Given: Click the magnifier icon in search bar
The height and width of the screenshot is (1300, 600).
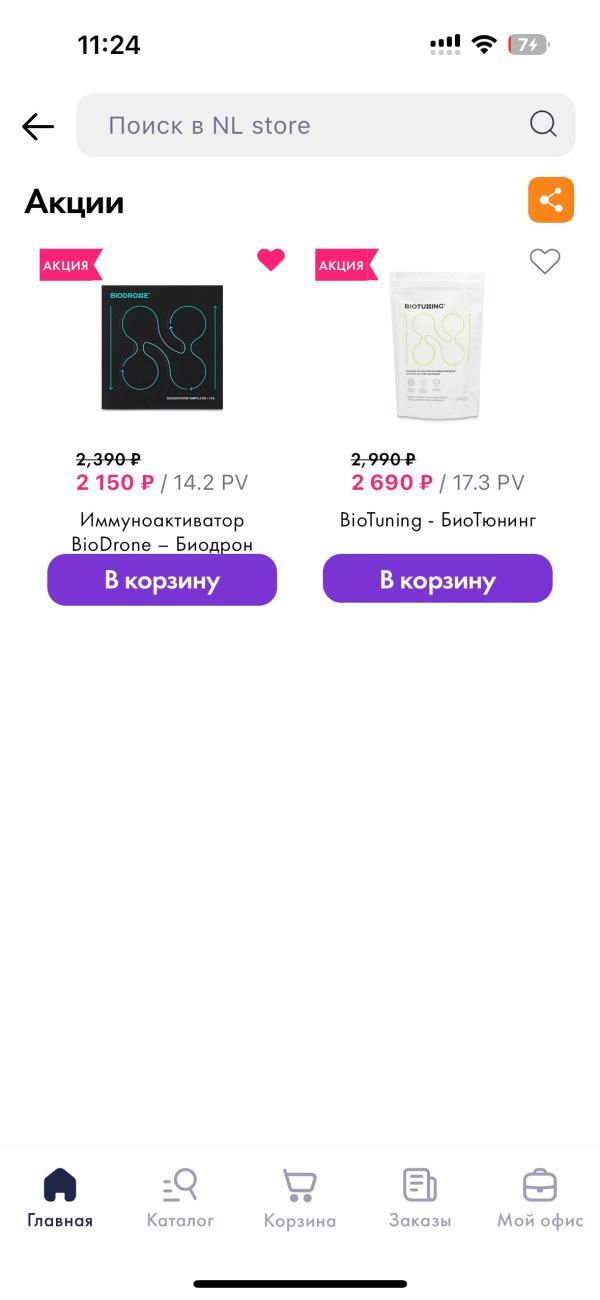Looking at the screenshot, I should point(542,125).
